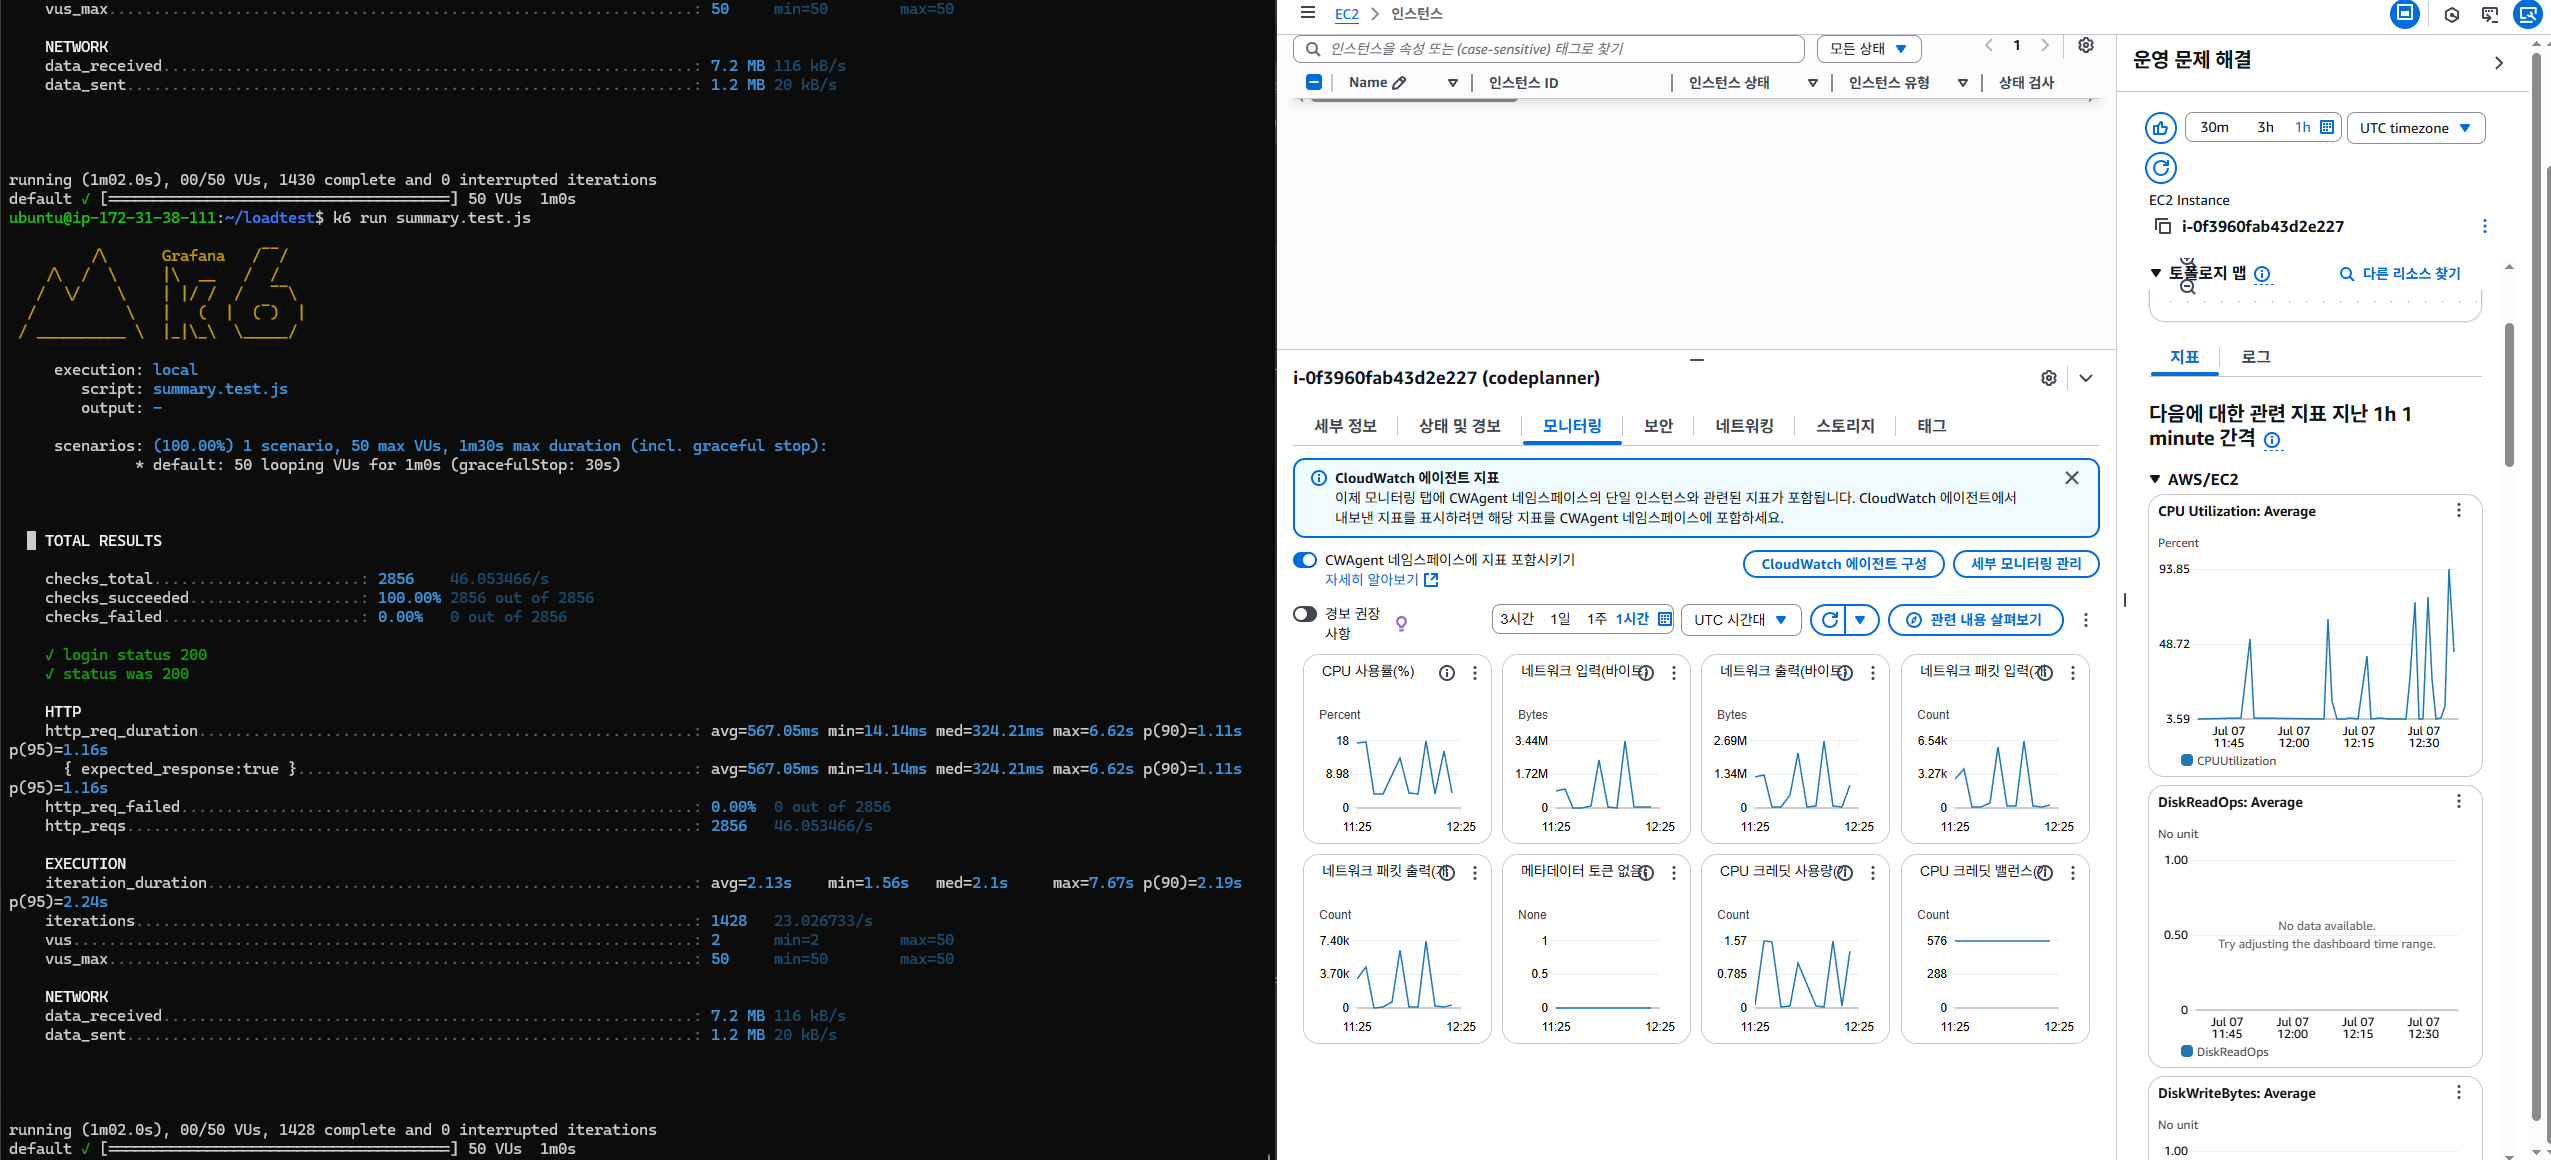The height and width of the screenshot is (1160, 2551).
Task: Click the select-all instances checkbox
Action: pos(1314,83)
